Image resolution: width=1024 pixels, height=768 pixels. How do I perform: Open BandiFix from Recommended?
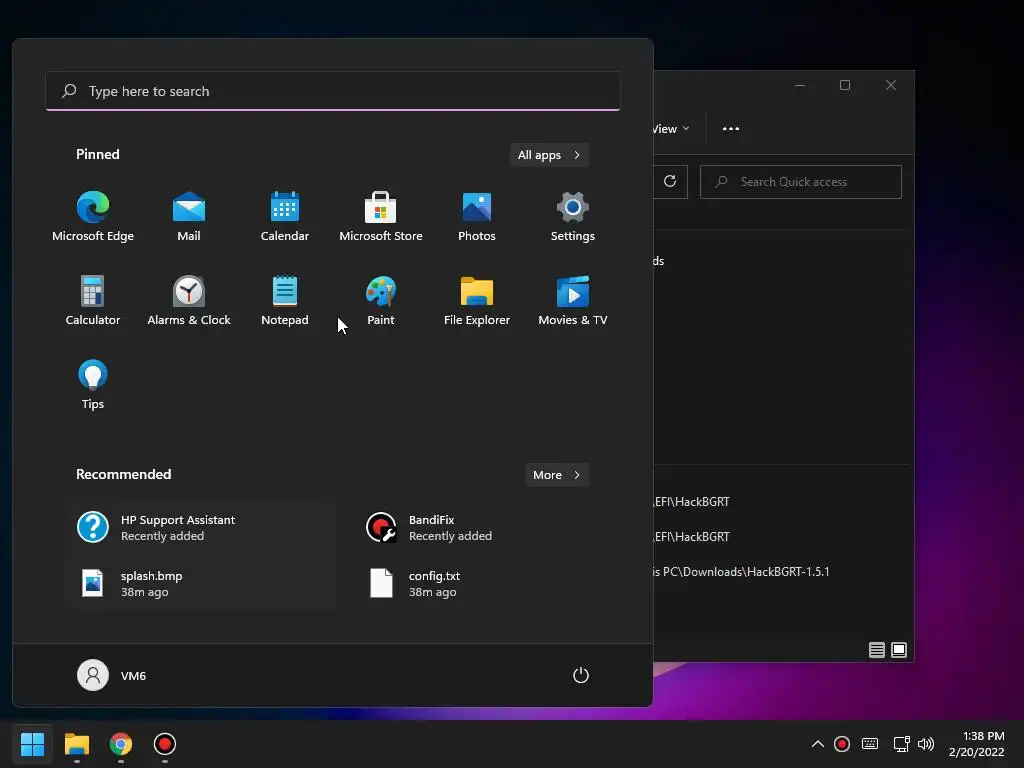tap(487, 528)
